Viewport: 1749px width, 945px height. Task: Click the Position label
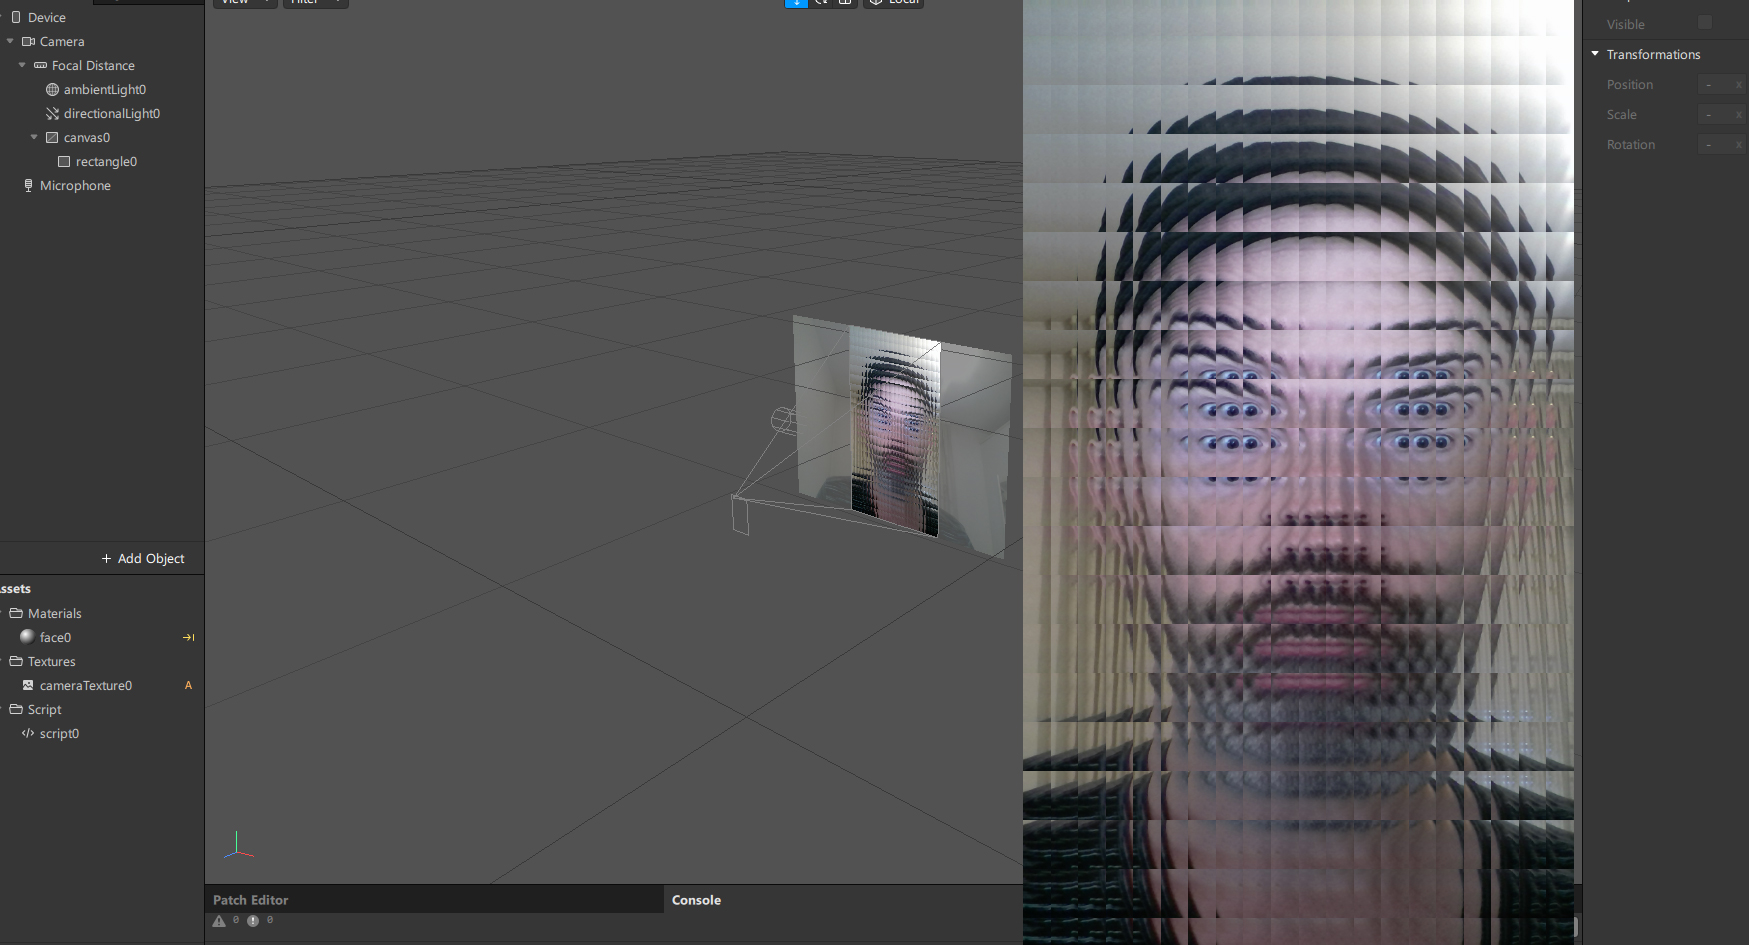pos(1630,85)
